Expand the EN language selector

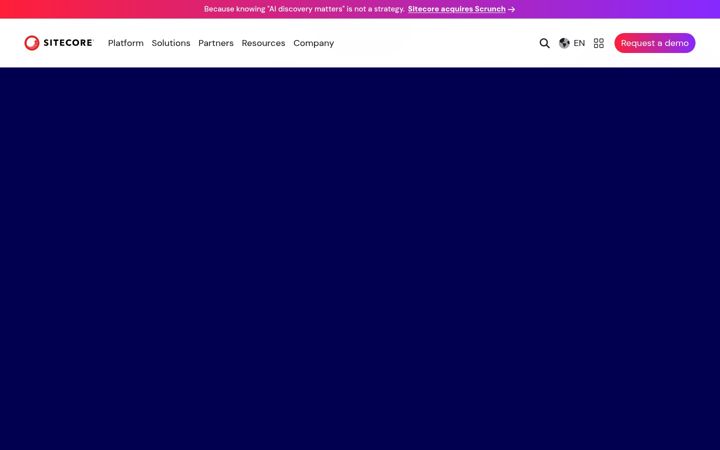click(579, 43)
